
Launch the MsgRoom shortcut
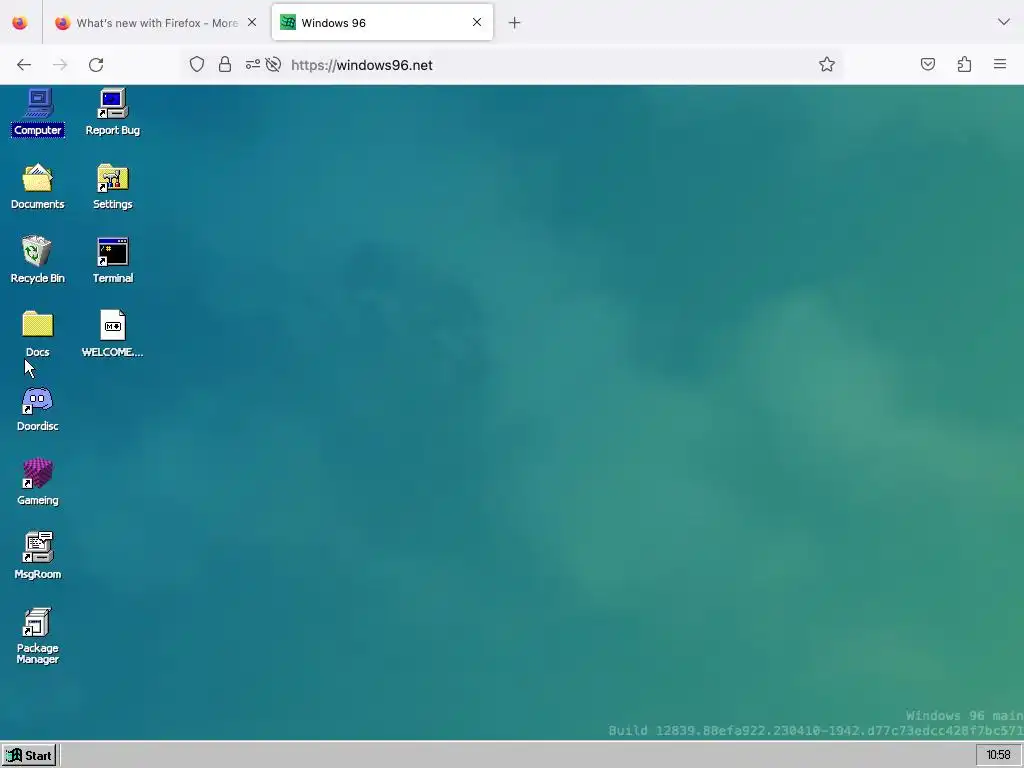pos(38,556)
